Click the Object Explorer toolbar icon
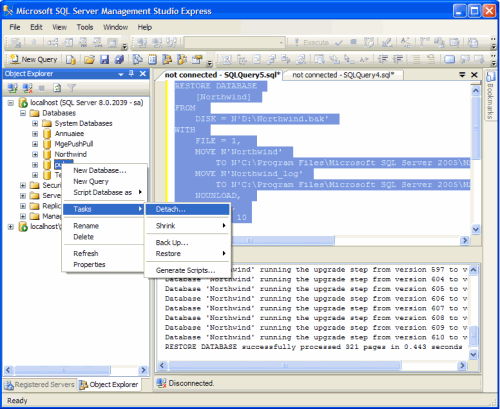 [x=167, y=59]
